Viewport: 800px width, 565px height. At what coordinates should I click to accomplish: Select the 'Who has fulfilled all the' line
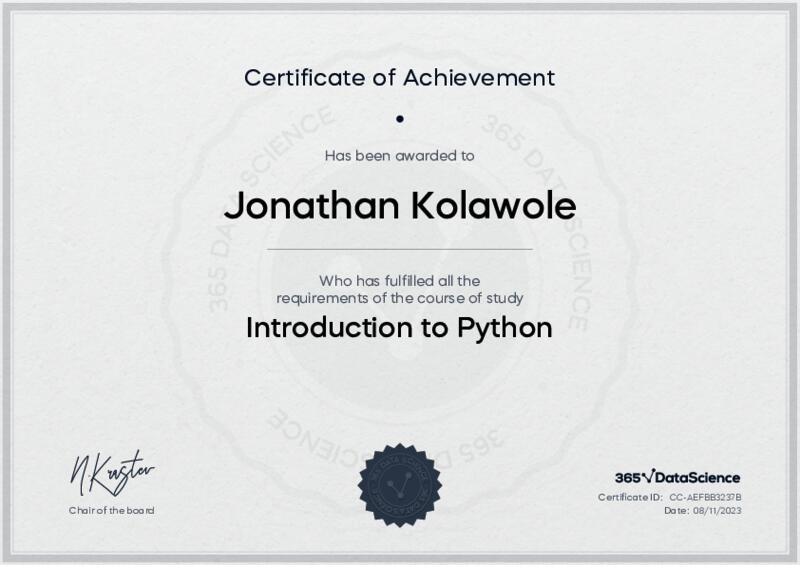pyautogui.click(x=399, y=281)
